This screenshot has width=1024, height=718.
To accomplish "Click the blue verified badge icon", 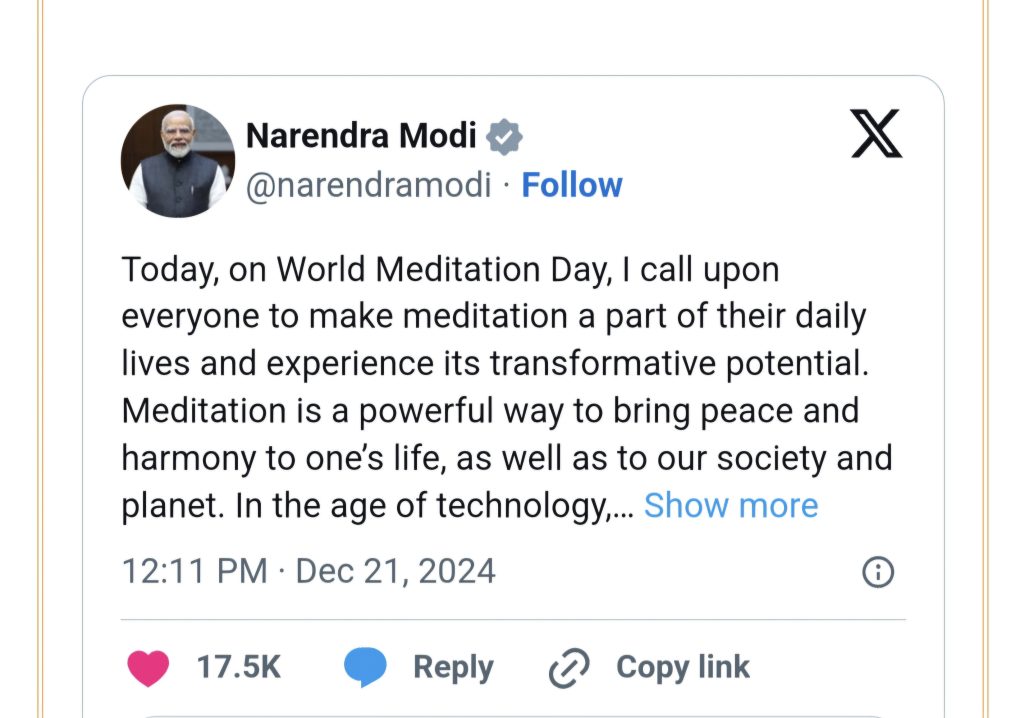I will 504,137.
